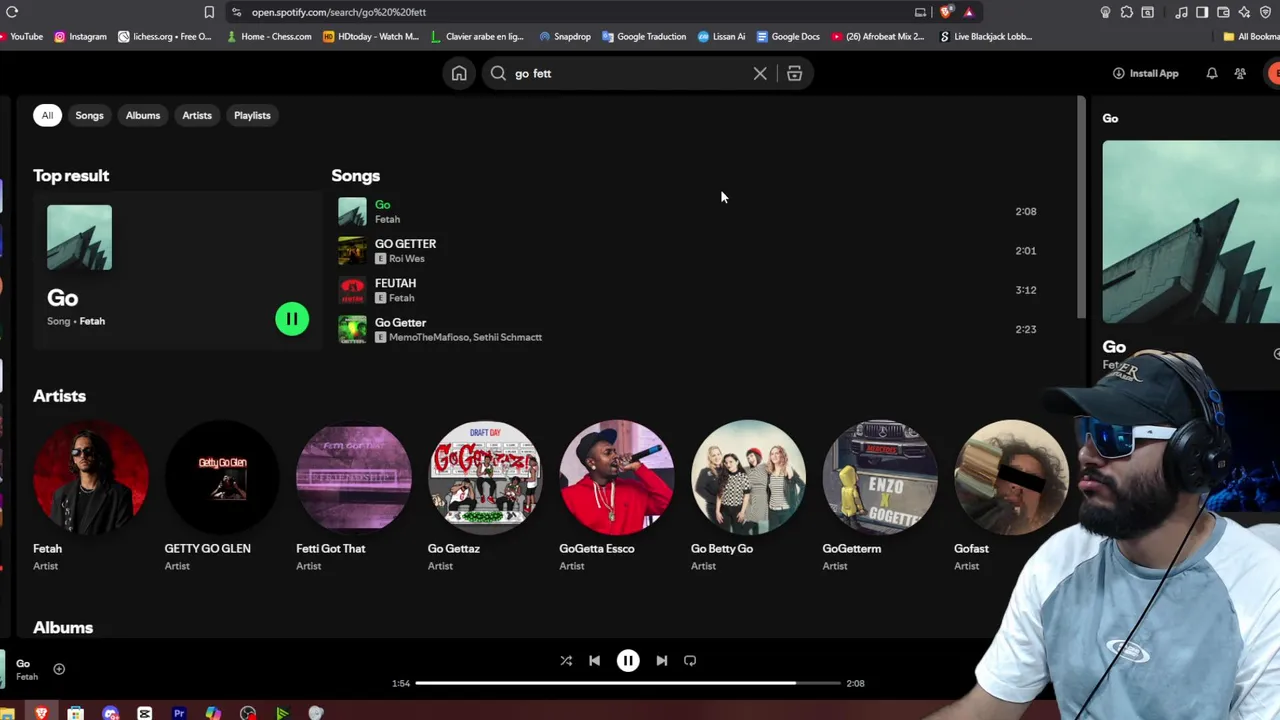Open the Now Playing cover art
This screenshot has width=1280, height=720.
(1191, 232)
